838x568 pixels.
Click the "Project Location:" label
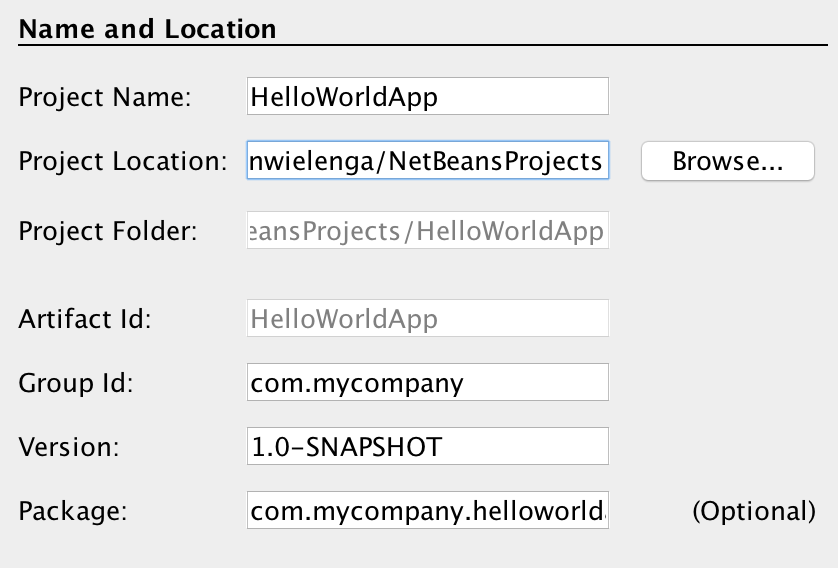[123, 161]
